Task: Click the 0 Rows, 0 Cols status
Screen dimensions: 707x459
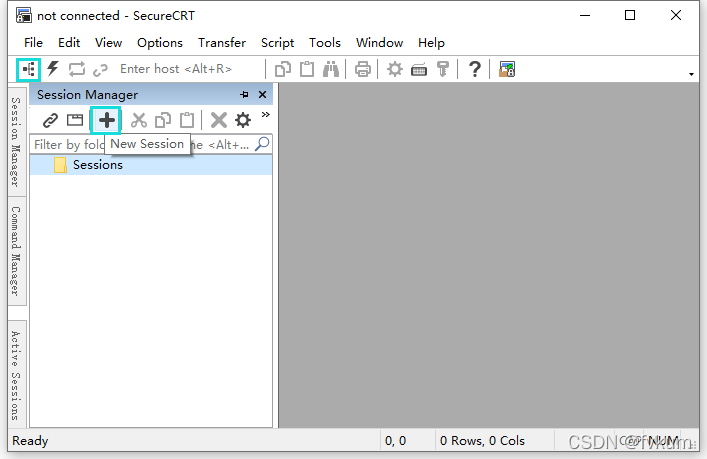Action: [x=482, y=441]
